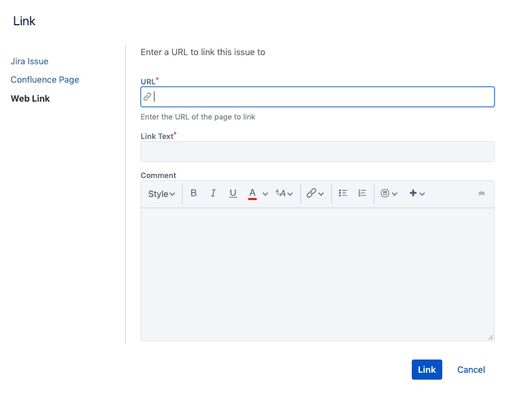Click the URL input field
The height and width of the screenshot is (394, 506).
tap(317, 97)
